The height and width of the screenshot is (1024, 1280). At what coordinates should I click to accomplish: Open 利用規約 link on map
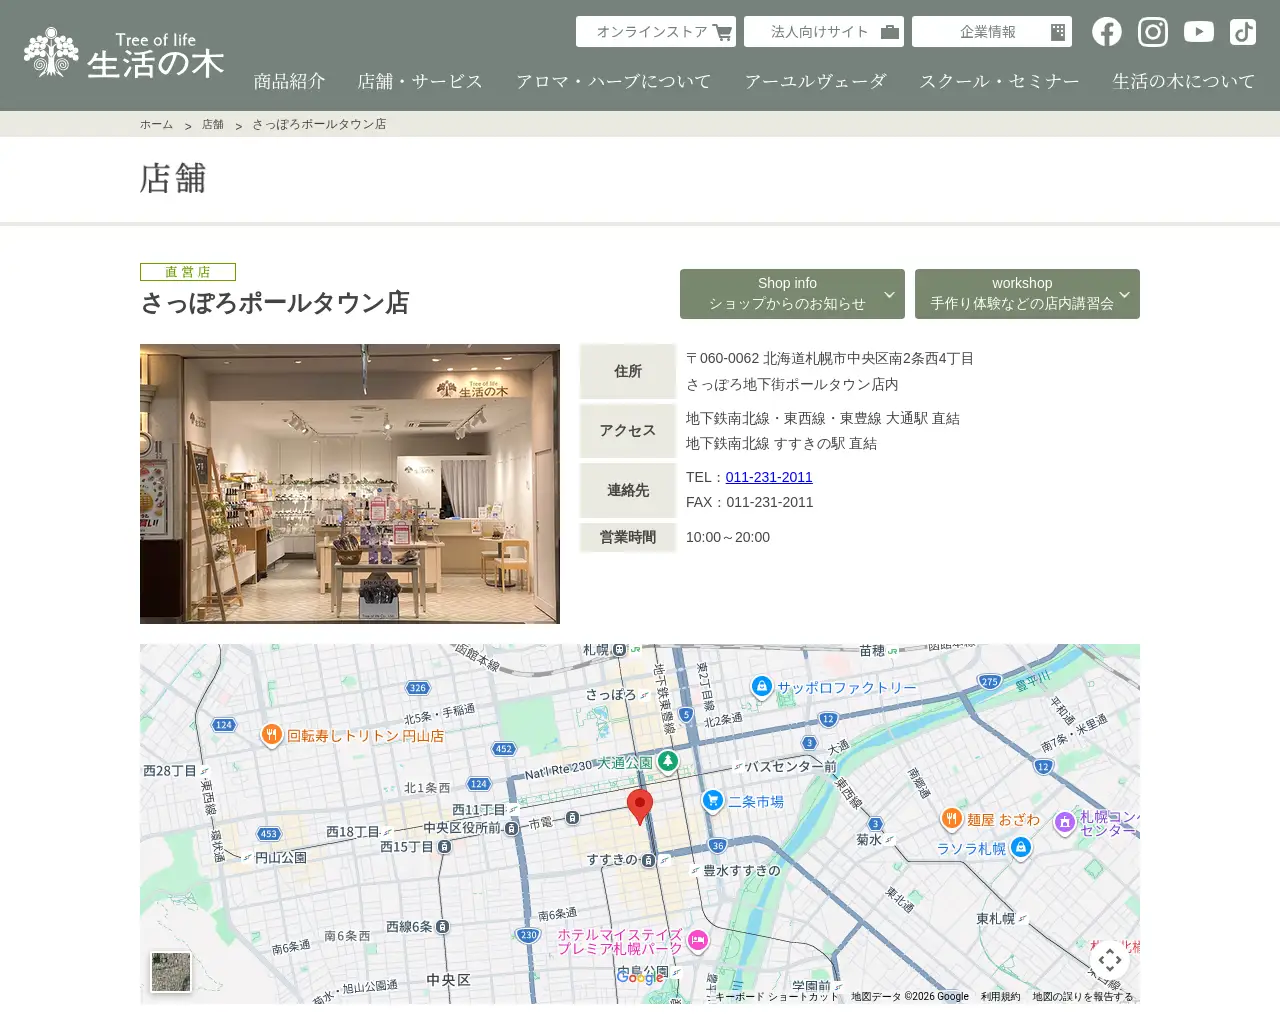coord(1000,996)
